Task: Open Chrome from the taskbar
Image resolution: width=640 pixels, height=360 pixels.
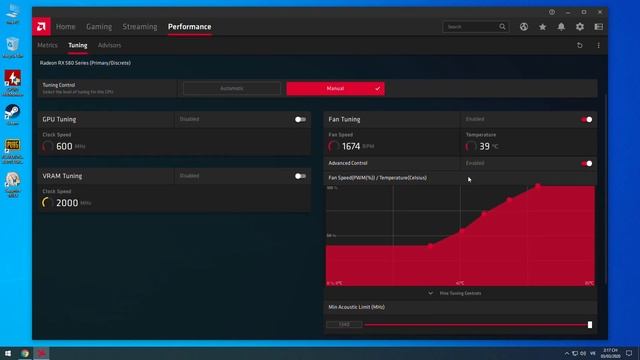Action: pos(25,353)
